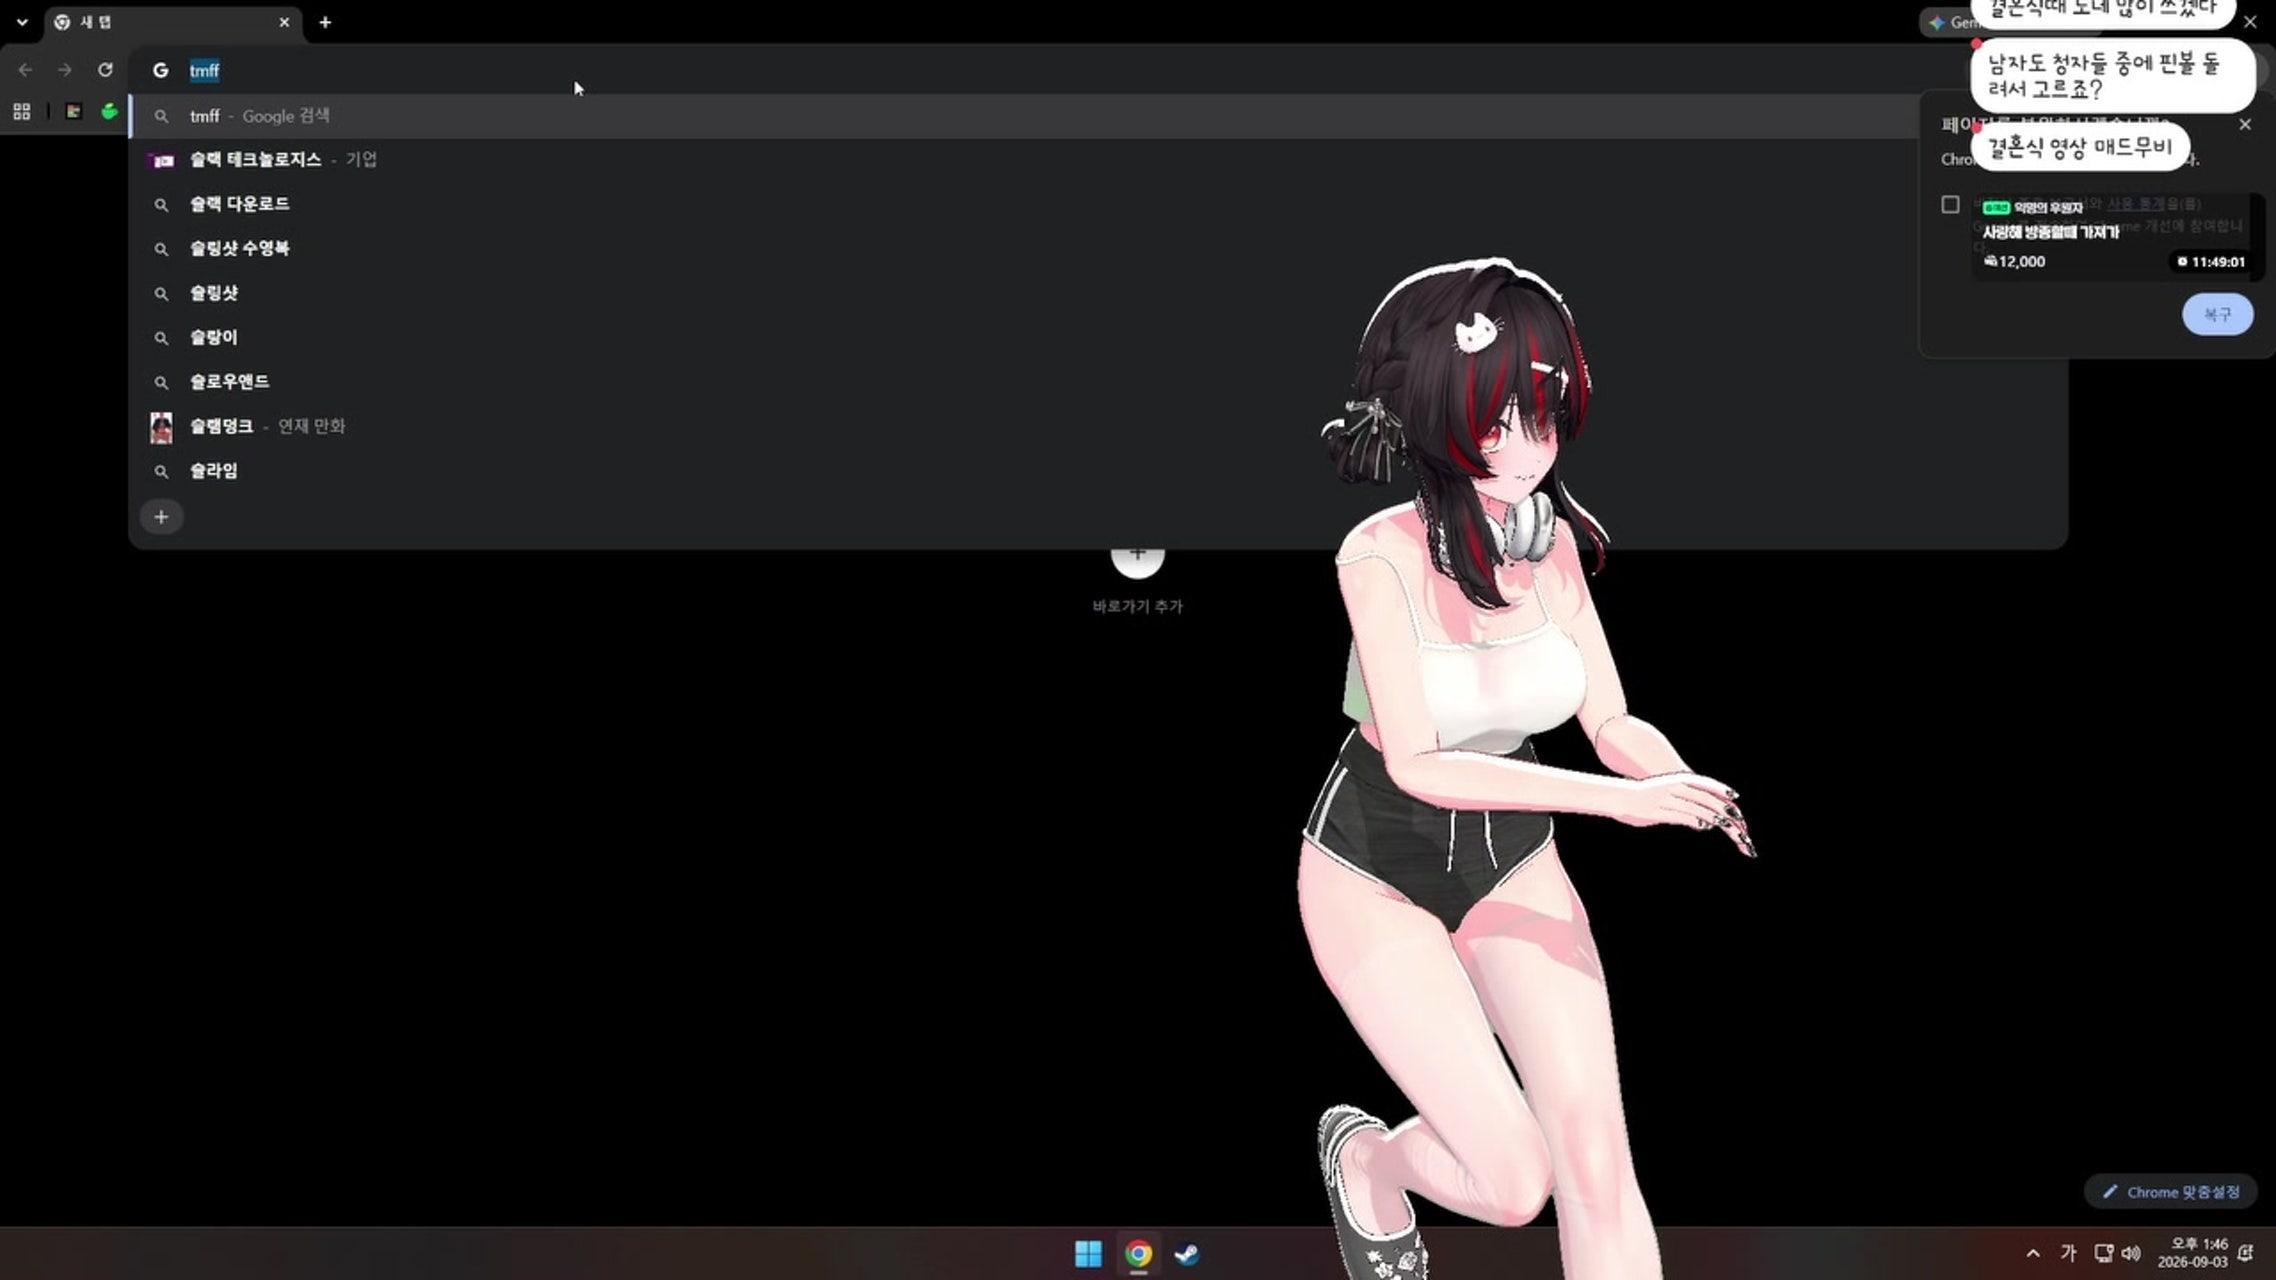
Task: Select the 'tmff - Google 검색' suggestion
Action: tap(1098, 116)
